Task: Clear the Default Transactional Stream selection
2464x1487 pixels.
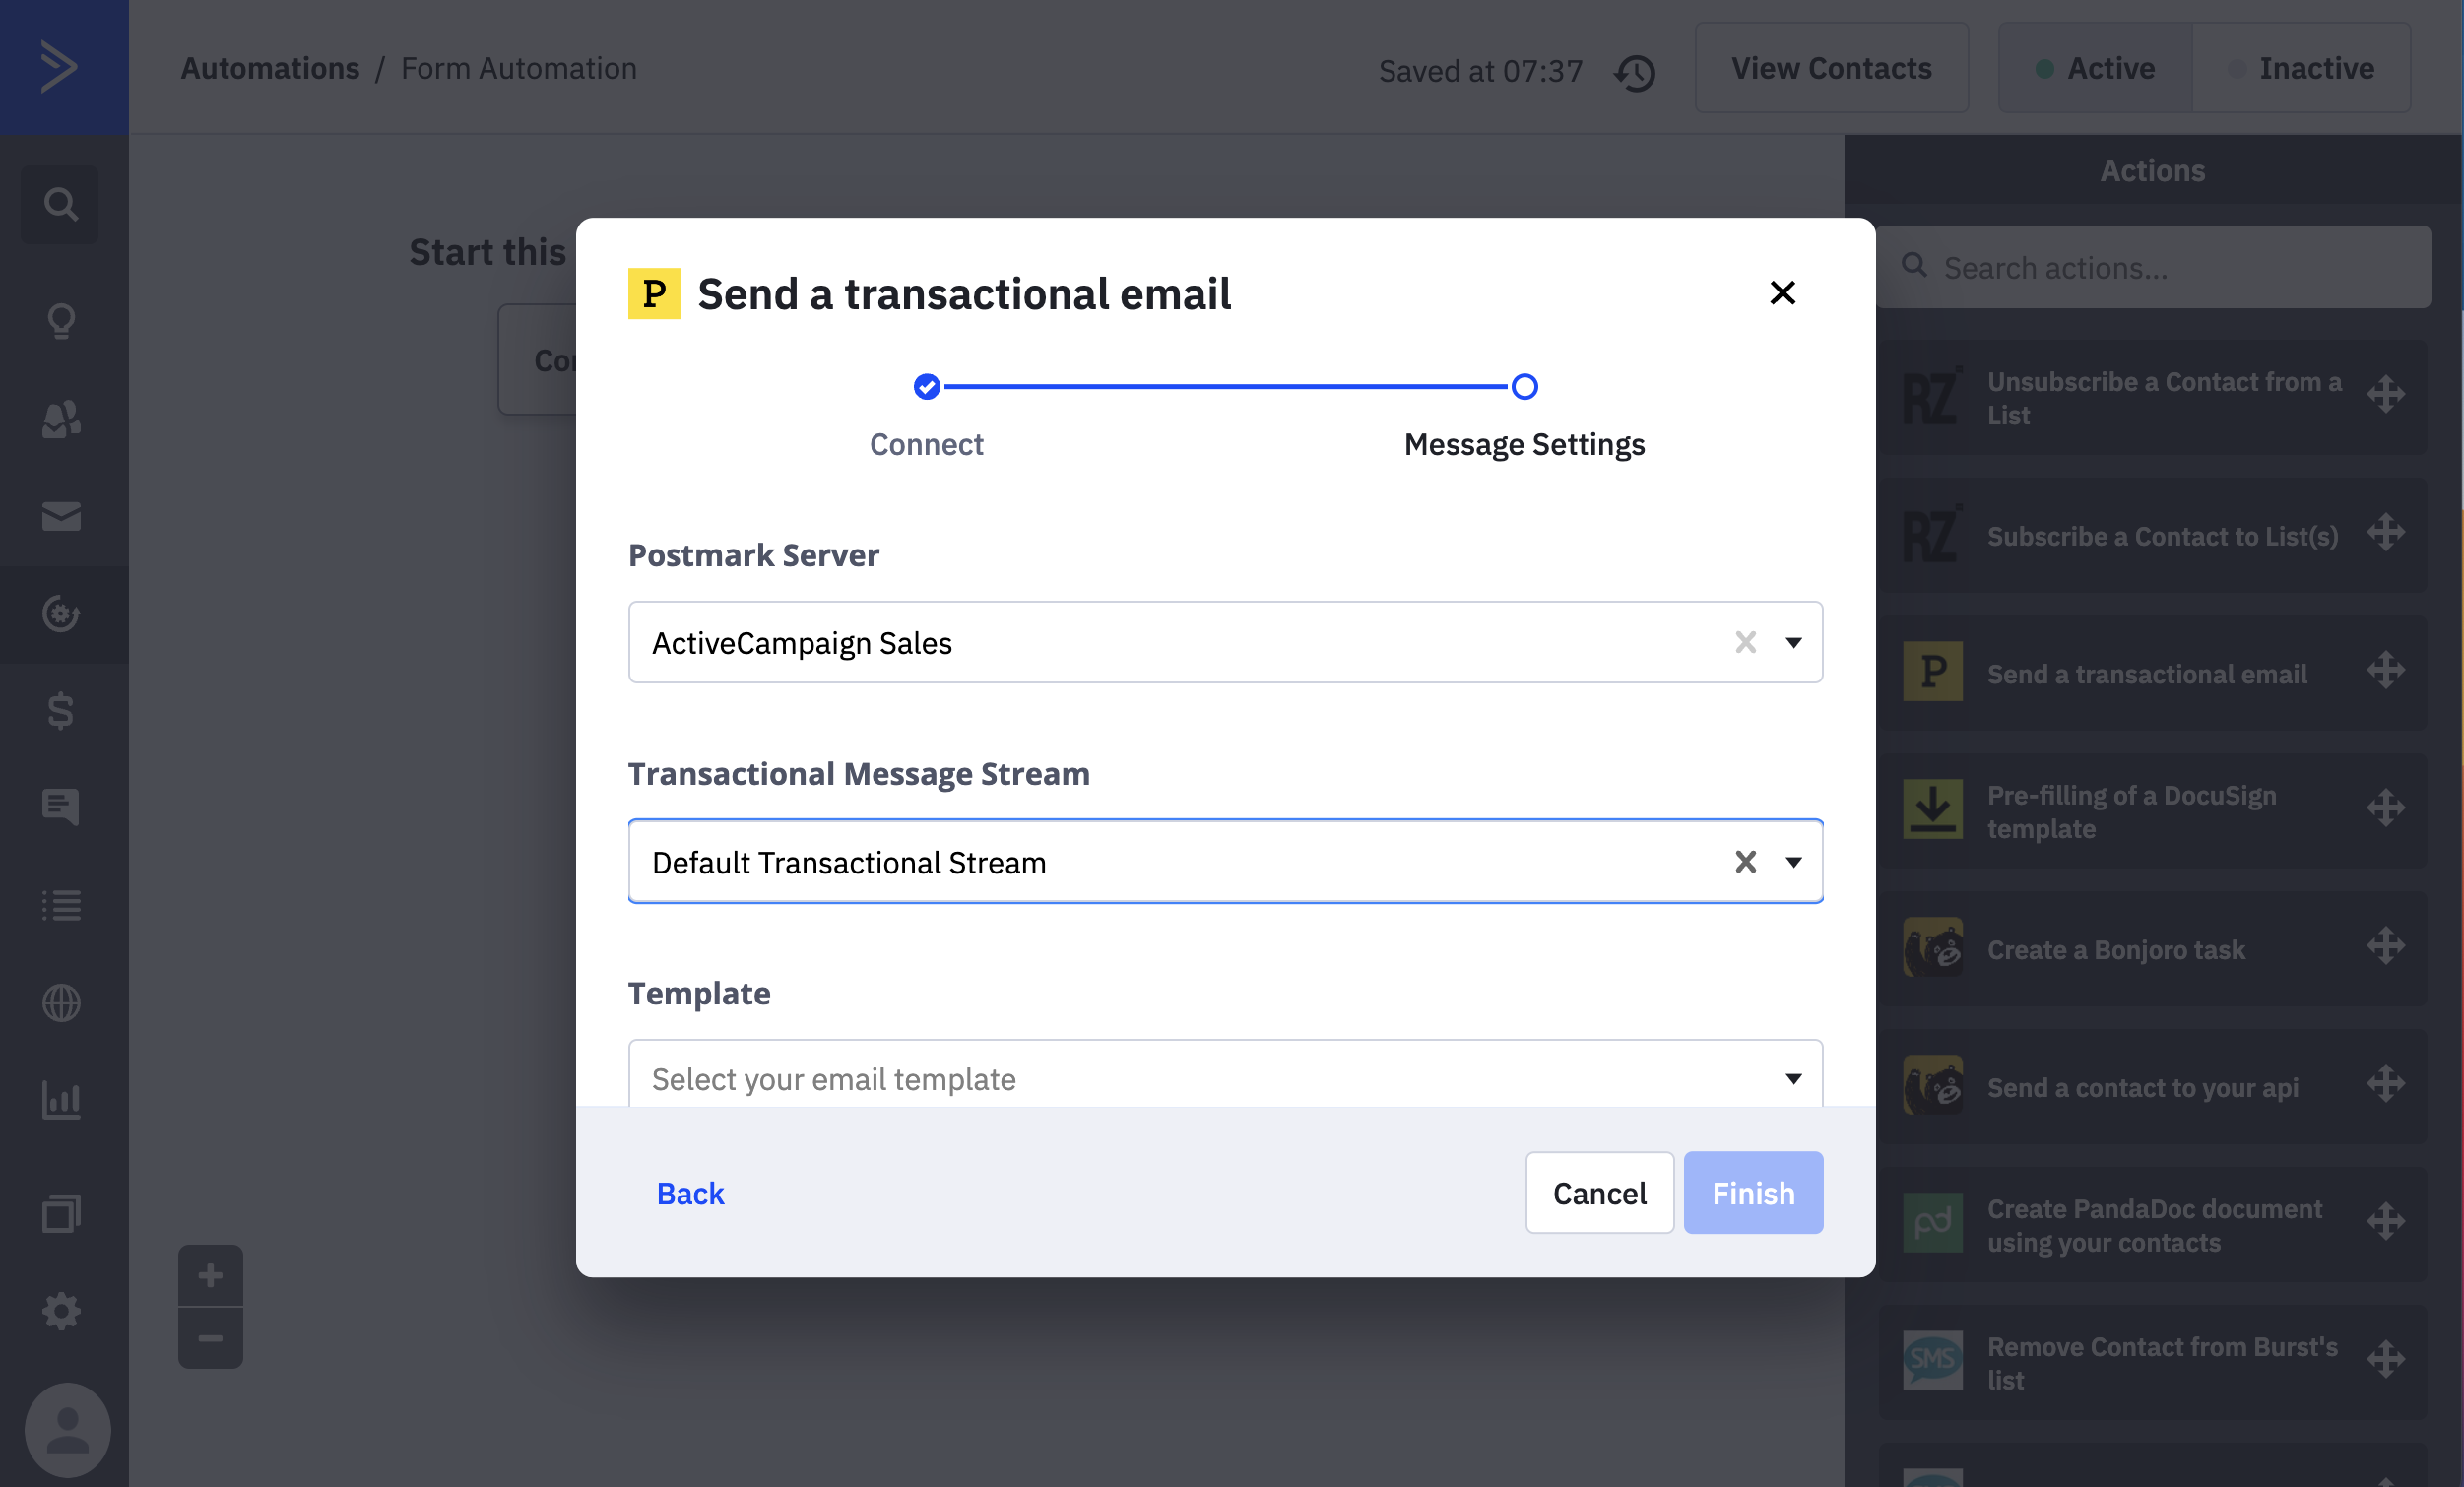Action: [x=1745, y=862]
